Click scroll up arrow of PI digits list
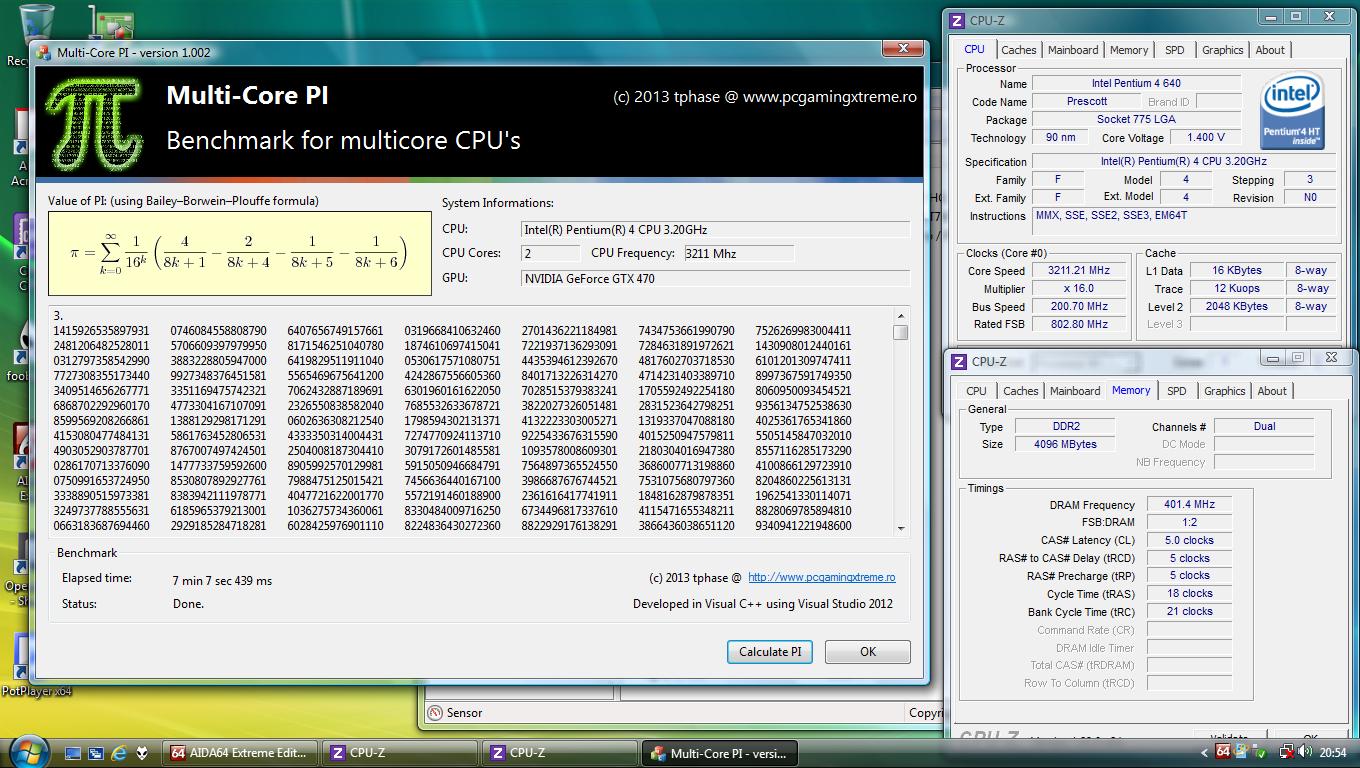Image resolution: width=1360 pixels, height=768 pixels. (901, 316)
